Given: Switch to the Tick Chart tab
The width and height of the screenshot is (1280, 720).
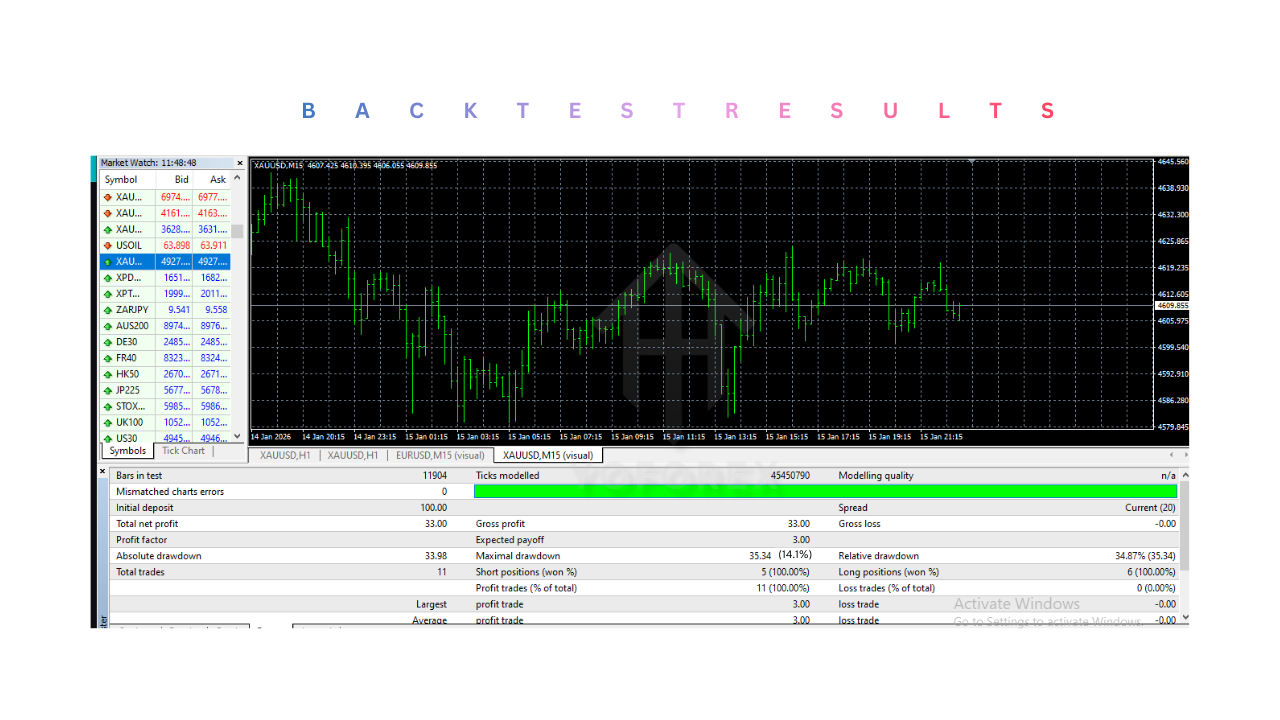Looking at the screenshot, I should point(183,451).
